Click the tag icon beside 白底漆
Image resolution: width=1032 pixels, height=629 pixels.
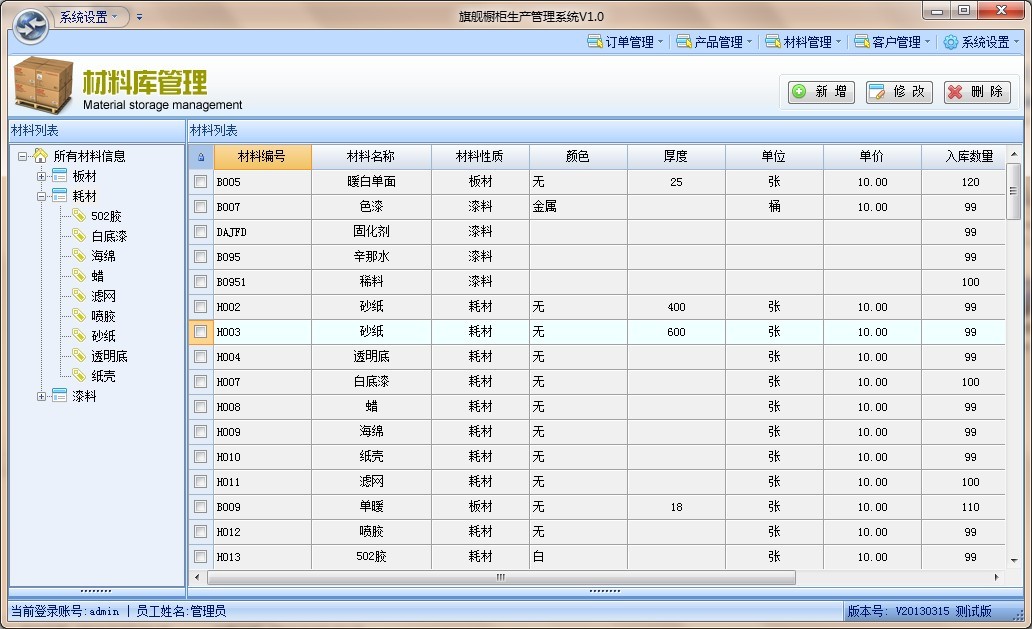(x=79, y=236)
